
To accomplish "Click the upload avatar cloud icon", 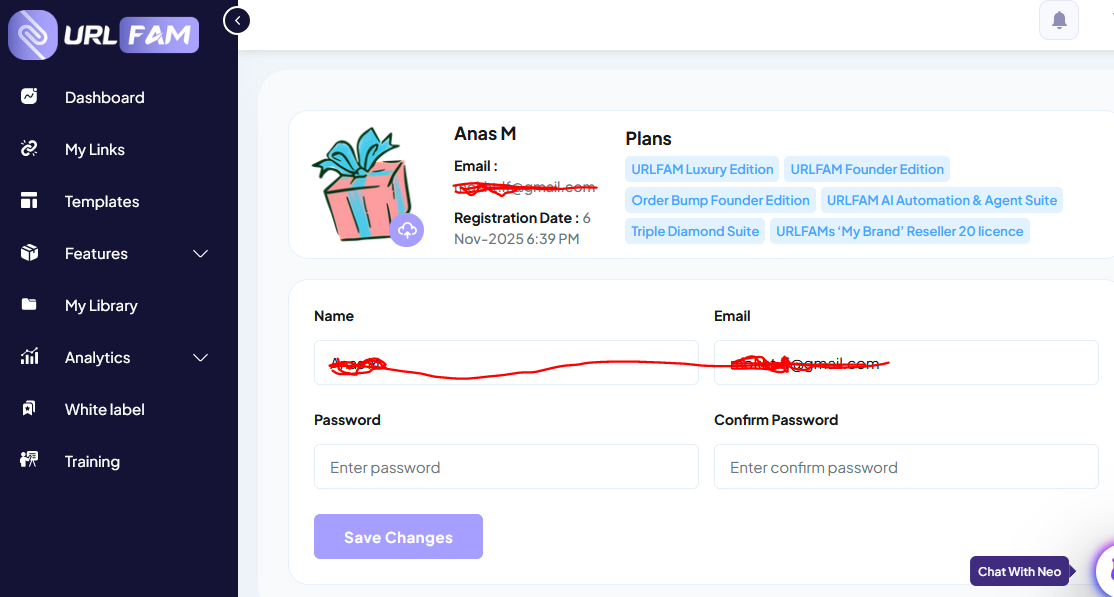I will point(407,230).
